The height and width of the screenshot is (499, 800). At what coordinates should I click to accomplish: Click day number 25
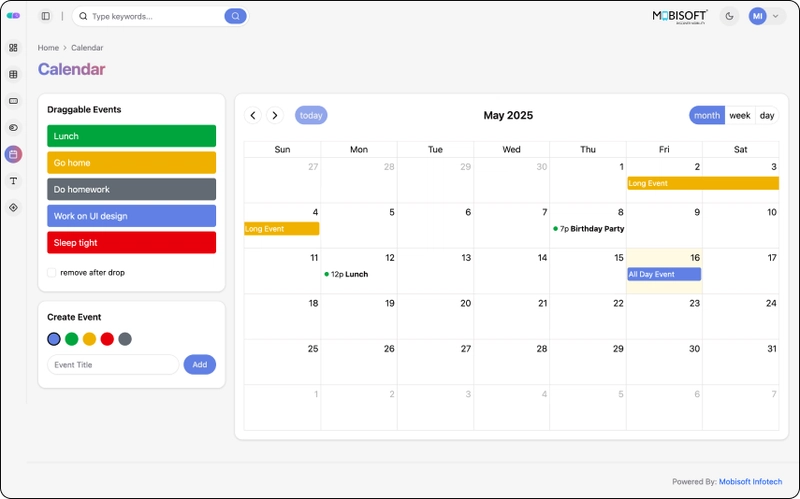point(313,348)
